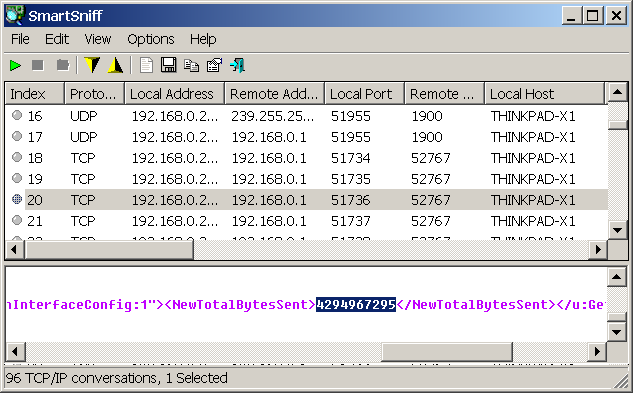Image resolution: width=633 pixels, height=393 pixels.
Task: Click the connection list scroll right arrow
Action: [x=598, y=250]
